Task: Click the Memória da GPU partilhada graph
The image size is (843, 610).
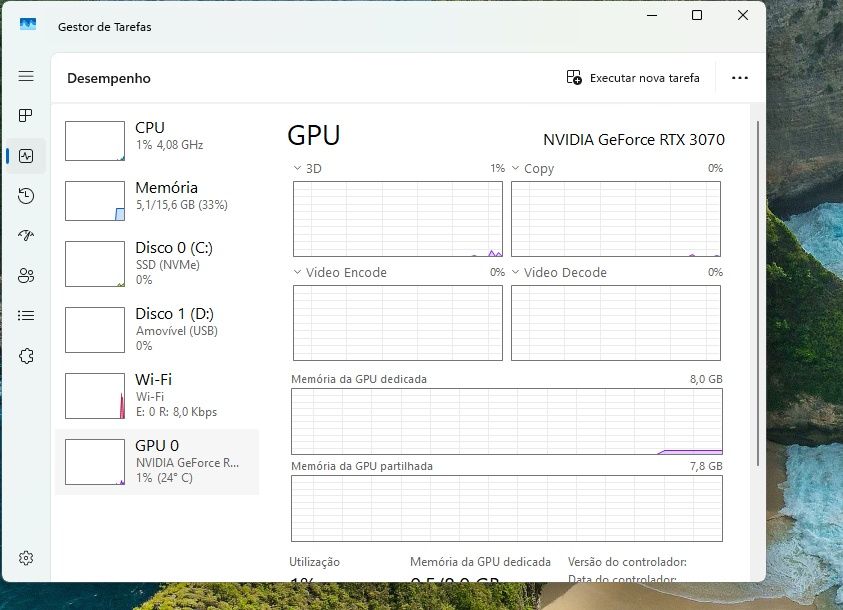Action: pos(507,508)
